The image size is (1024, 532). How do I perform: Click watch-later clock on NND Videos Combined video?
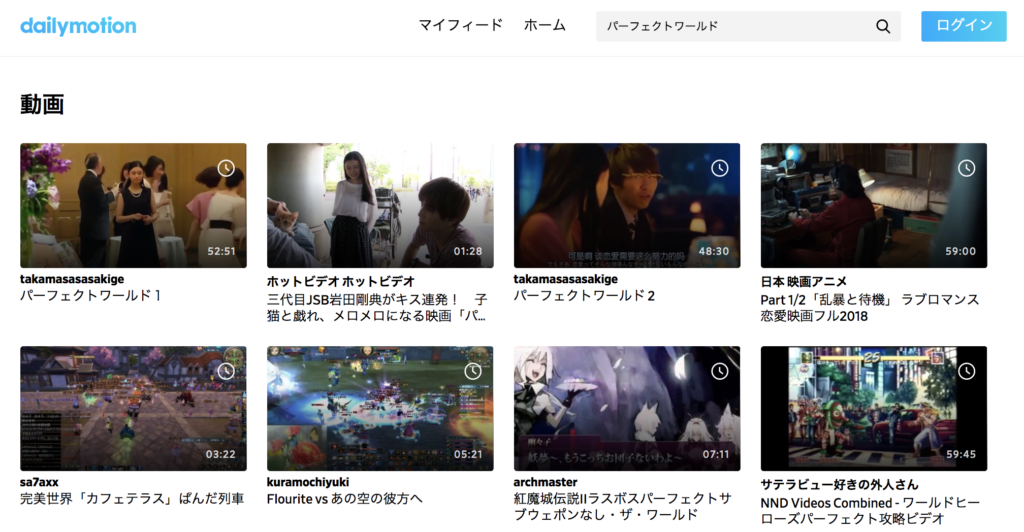click(x=967, y=371)
